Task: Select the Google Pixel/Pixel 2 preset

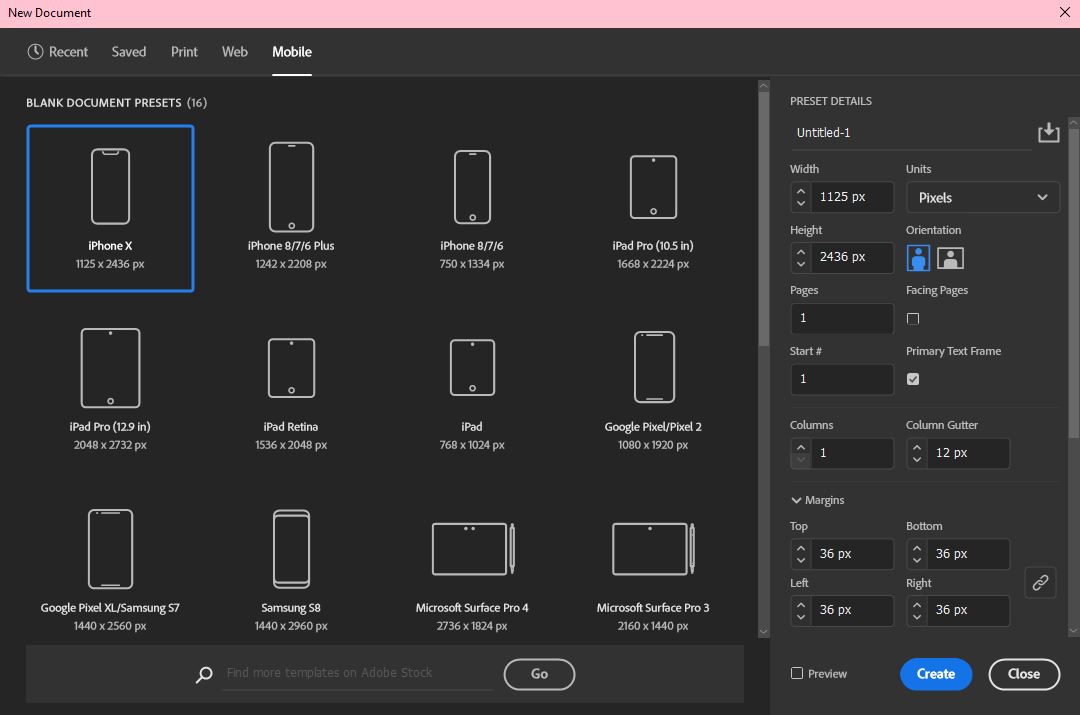Action: (x=653, y=389)
